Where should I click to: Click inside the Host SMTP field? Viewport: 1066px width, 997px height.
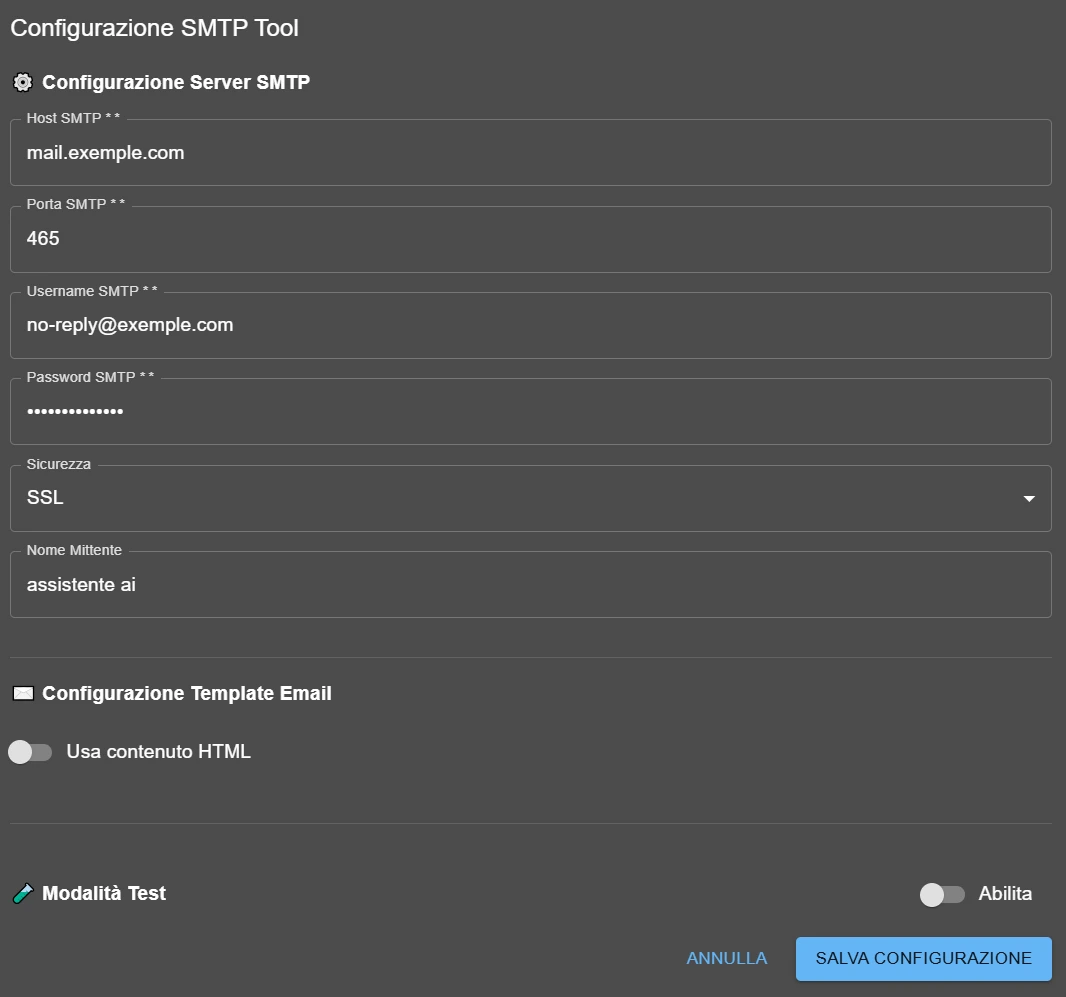(530, 152)
